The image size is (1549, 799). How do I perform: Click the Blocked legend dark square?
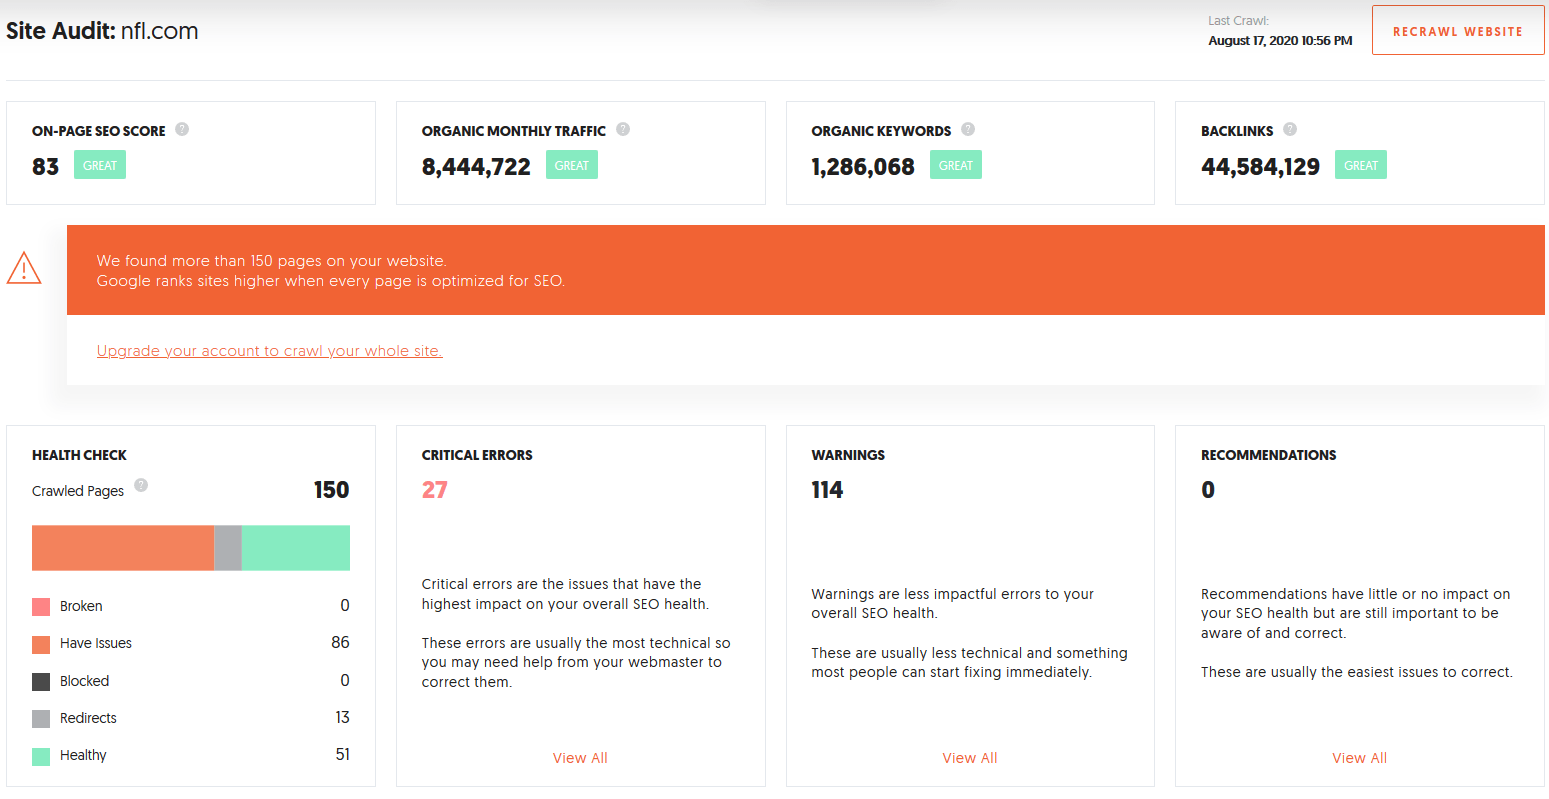click(x=41, y=682)
